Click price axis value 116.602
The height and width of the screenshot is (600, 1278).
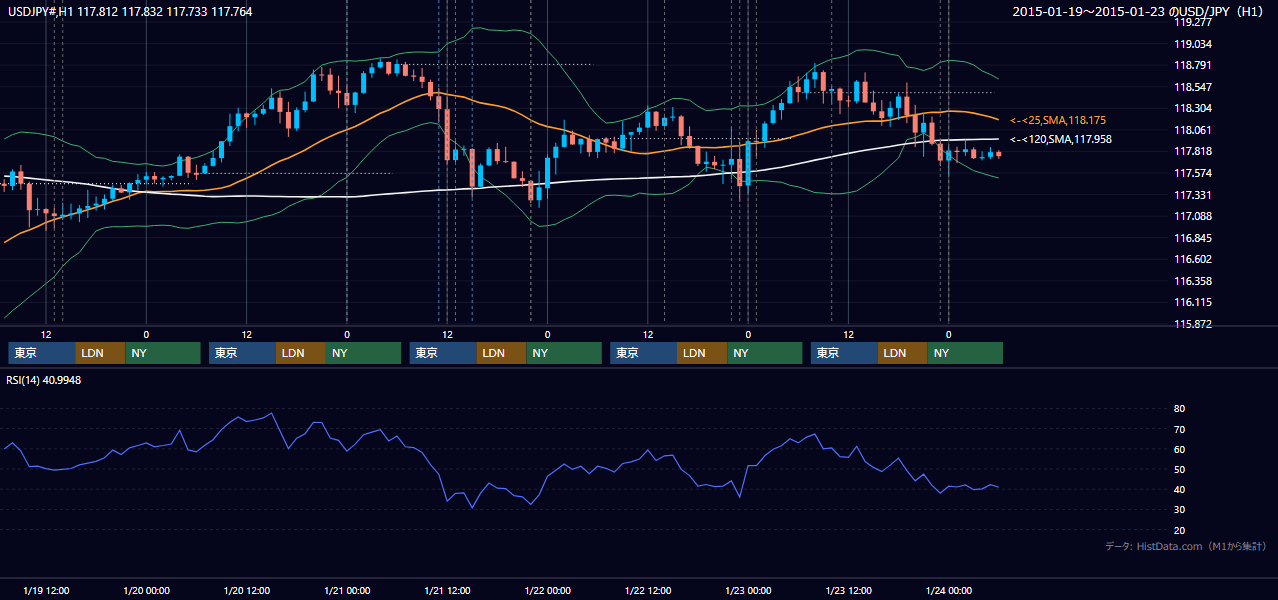[1193, 259]
